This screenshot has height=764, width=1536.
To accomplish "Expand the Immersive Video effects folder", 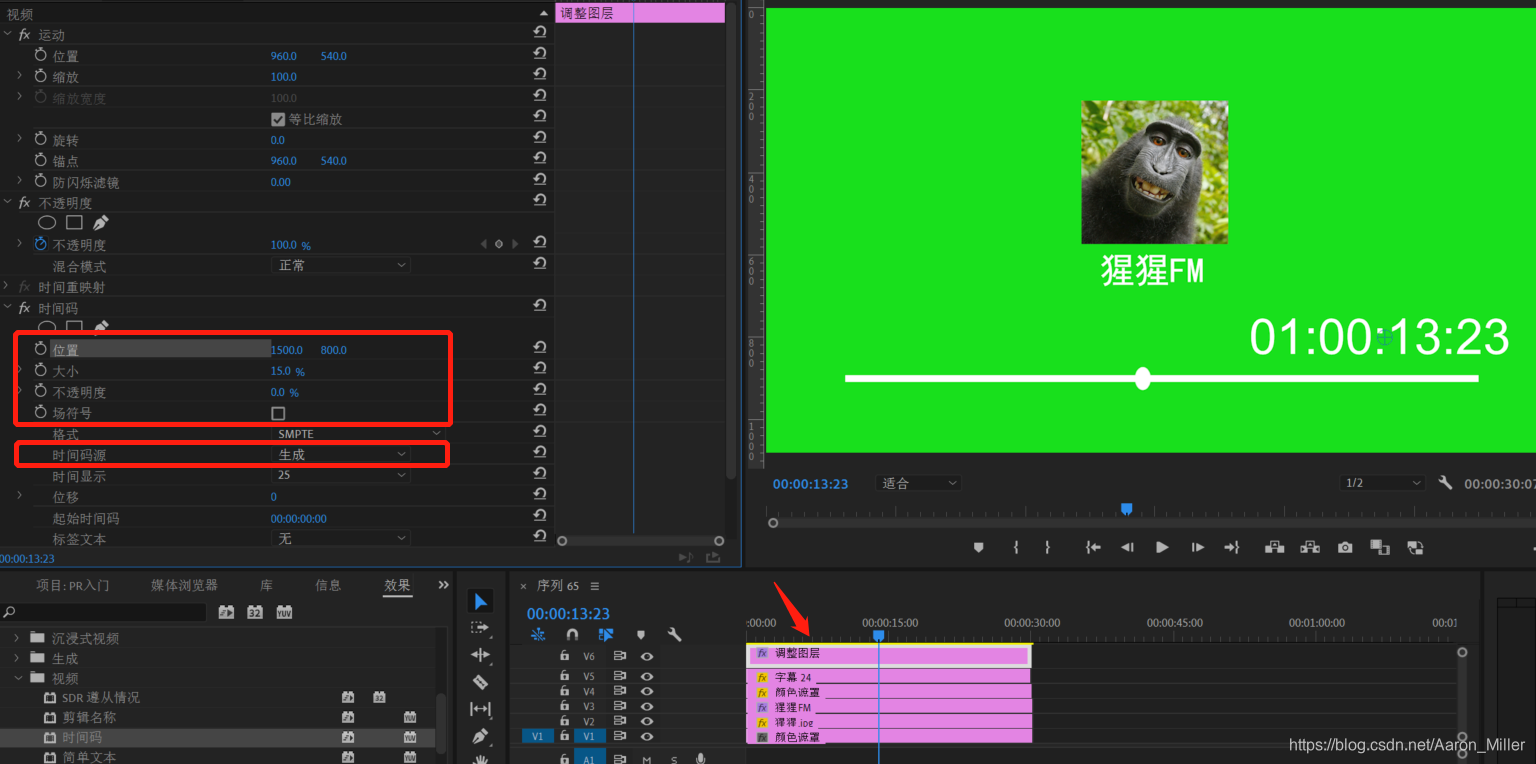I will (x=17, y=638).
